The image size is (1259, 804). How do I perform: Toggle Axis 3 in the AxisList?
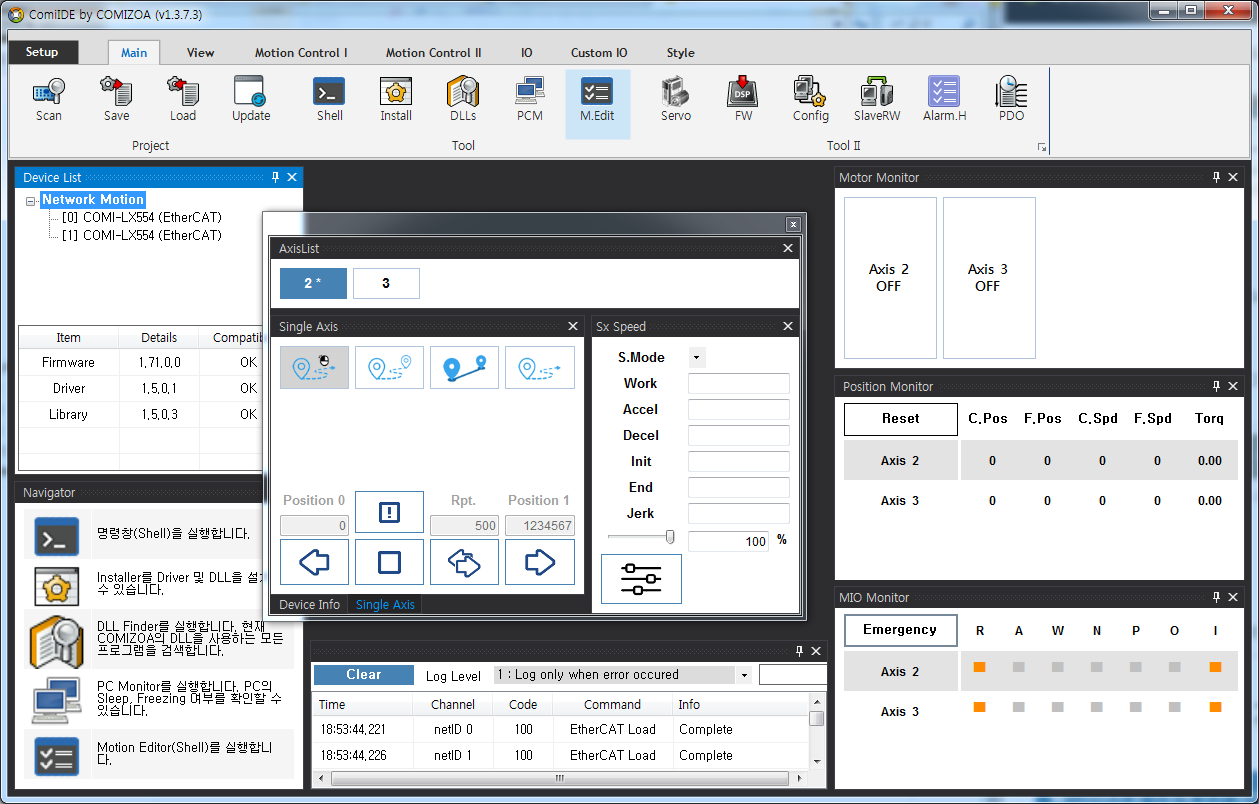(386, 283)
